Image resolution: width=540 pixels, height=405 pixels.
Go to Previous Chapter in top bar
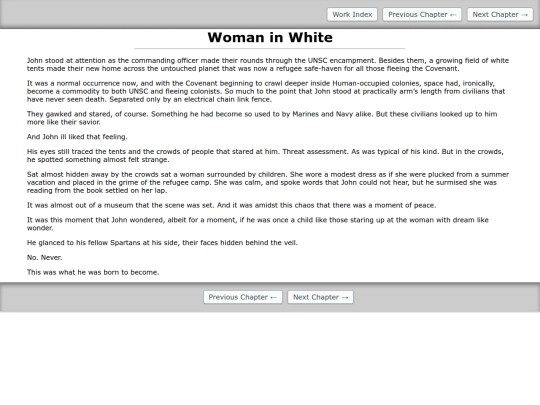(x=422, y=14)
